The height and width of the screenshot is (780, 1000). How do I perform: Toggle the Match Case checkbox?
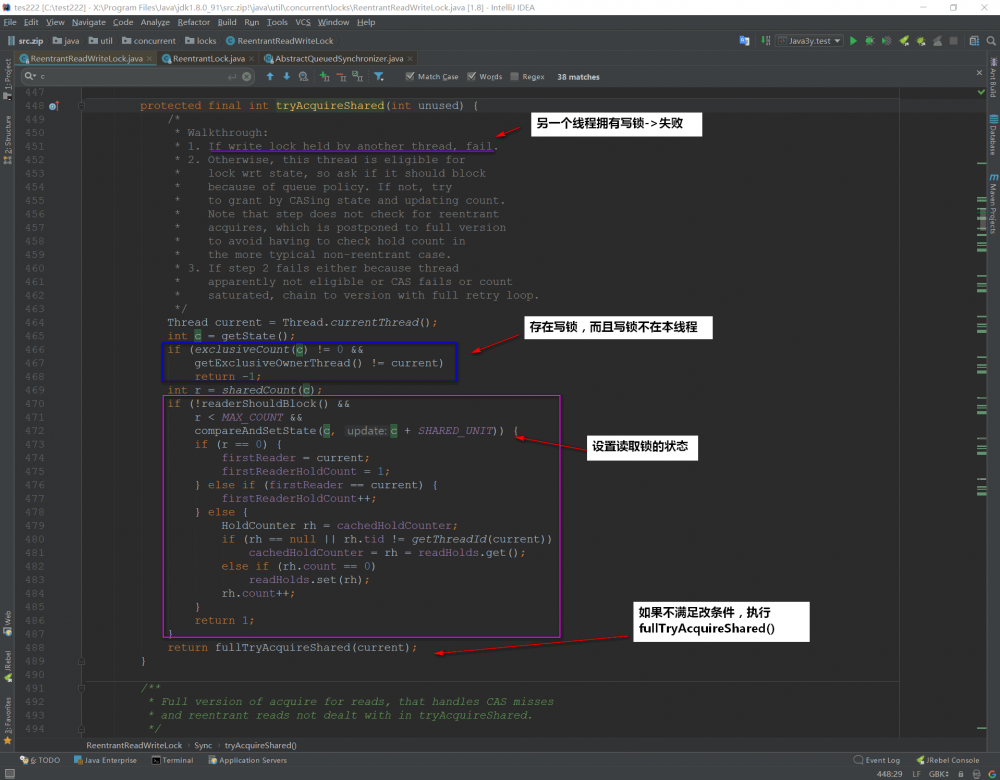tap(410, 76)
